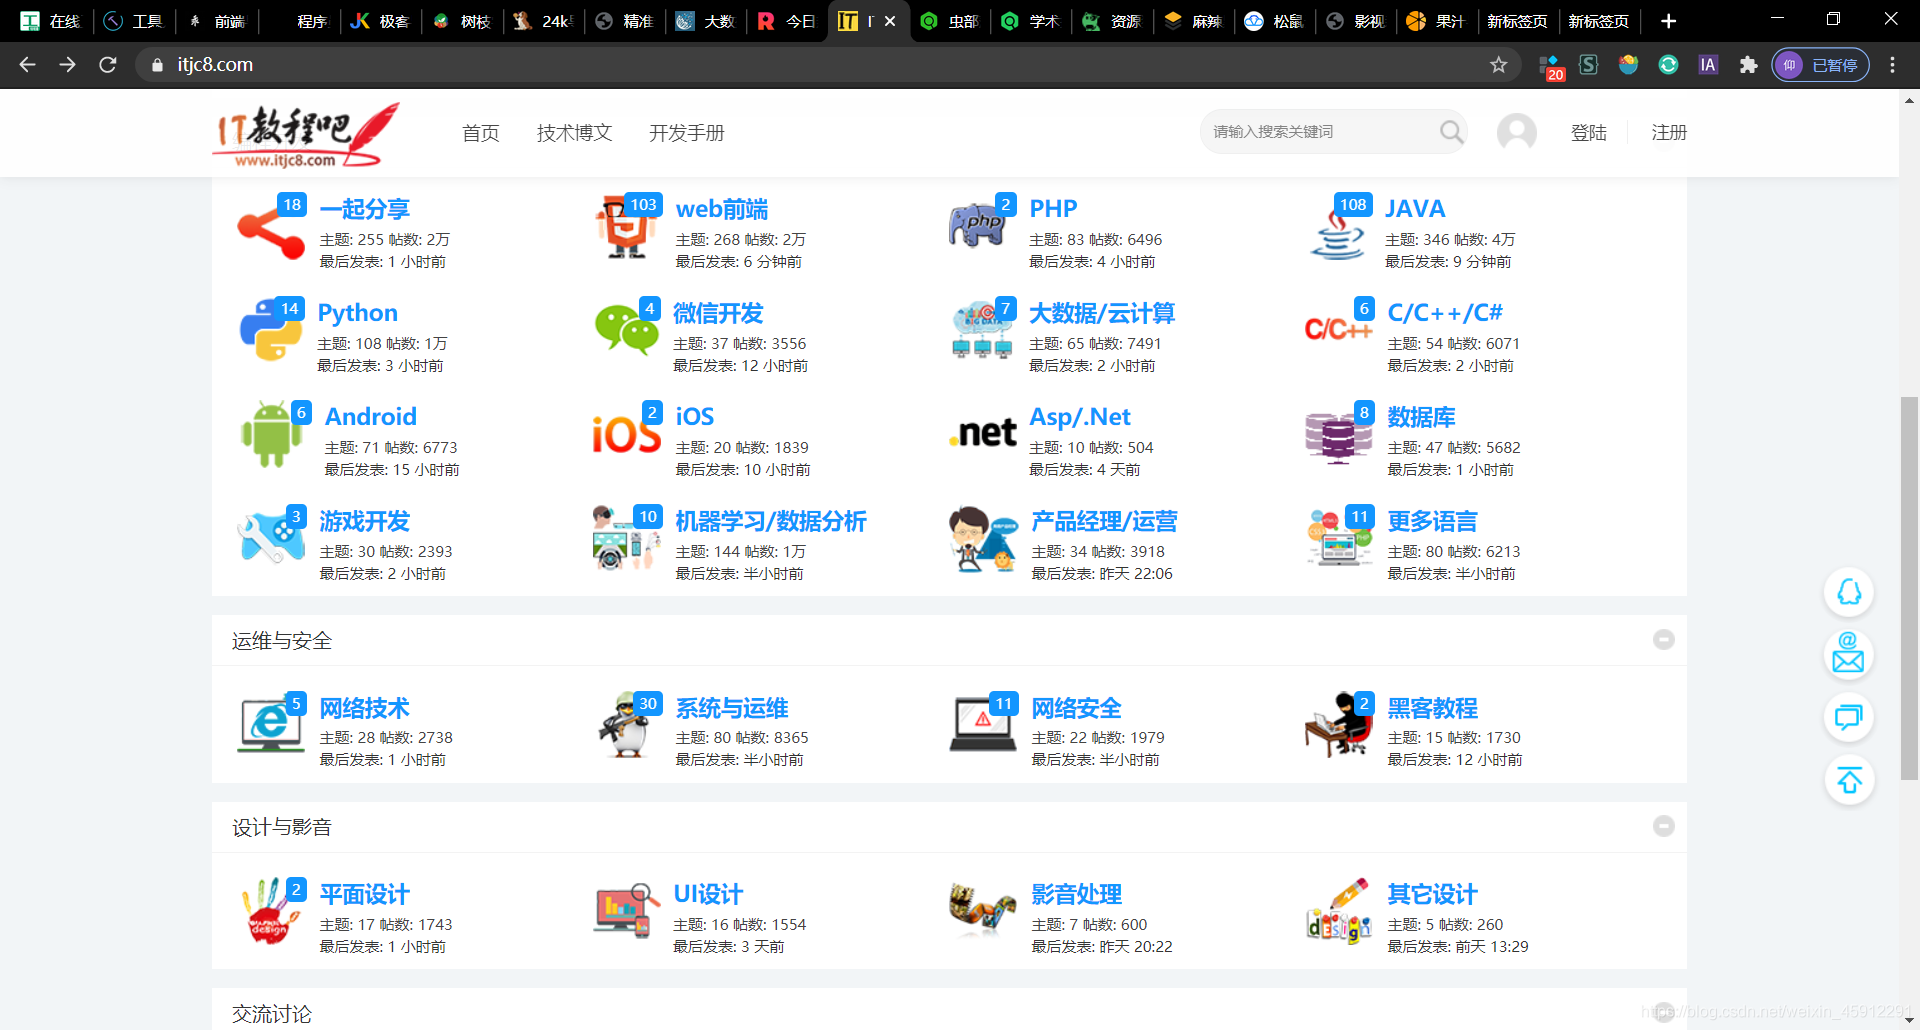
Task: Open the Python logo forum icon
Action: coord(271,329)
